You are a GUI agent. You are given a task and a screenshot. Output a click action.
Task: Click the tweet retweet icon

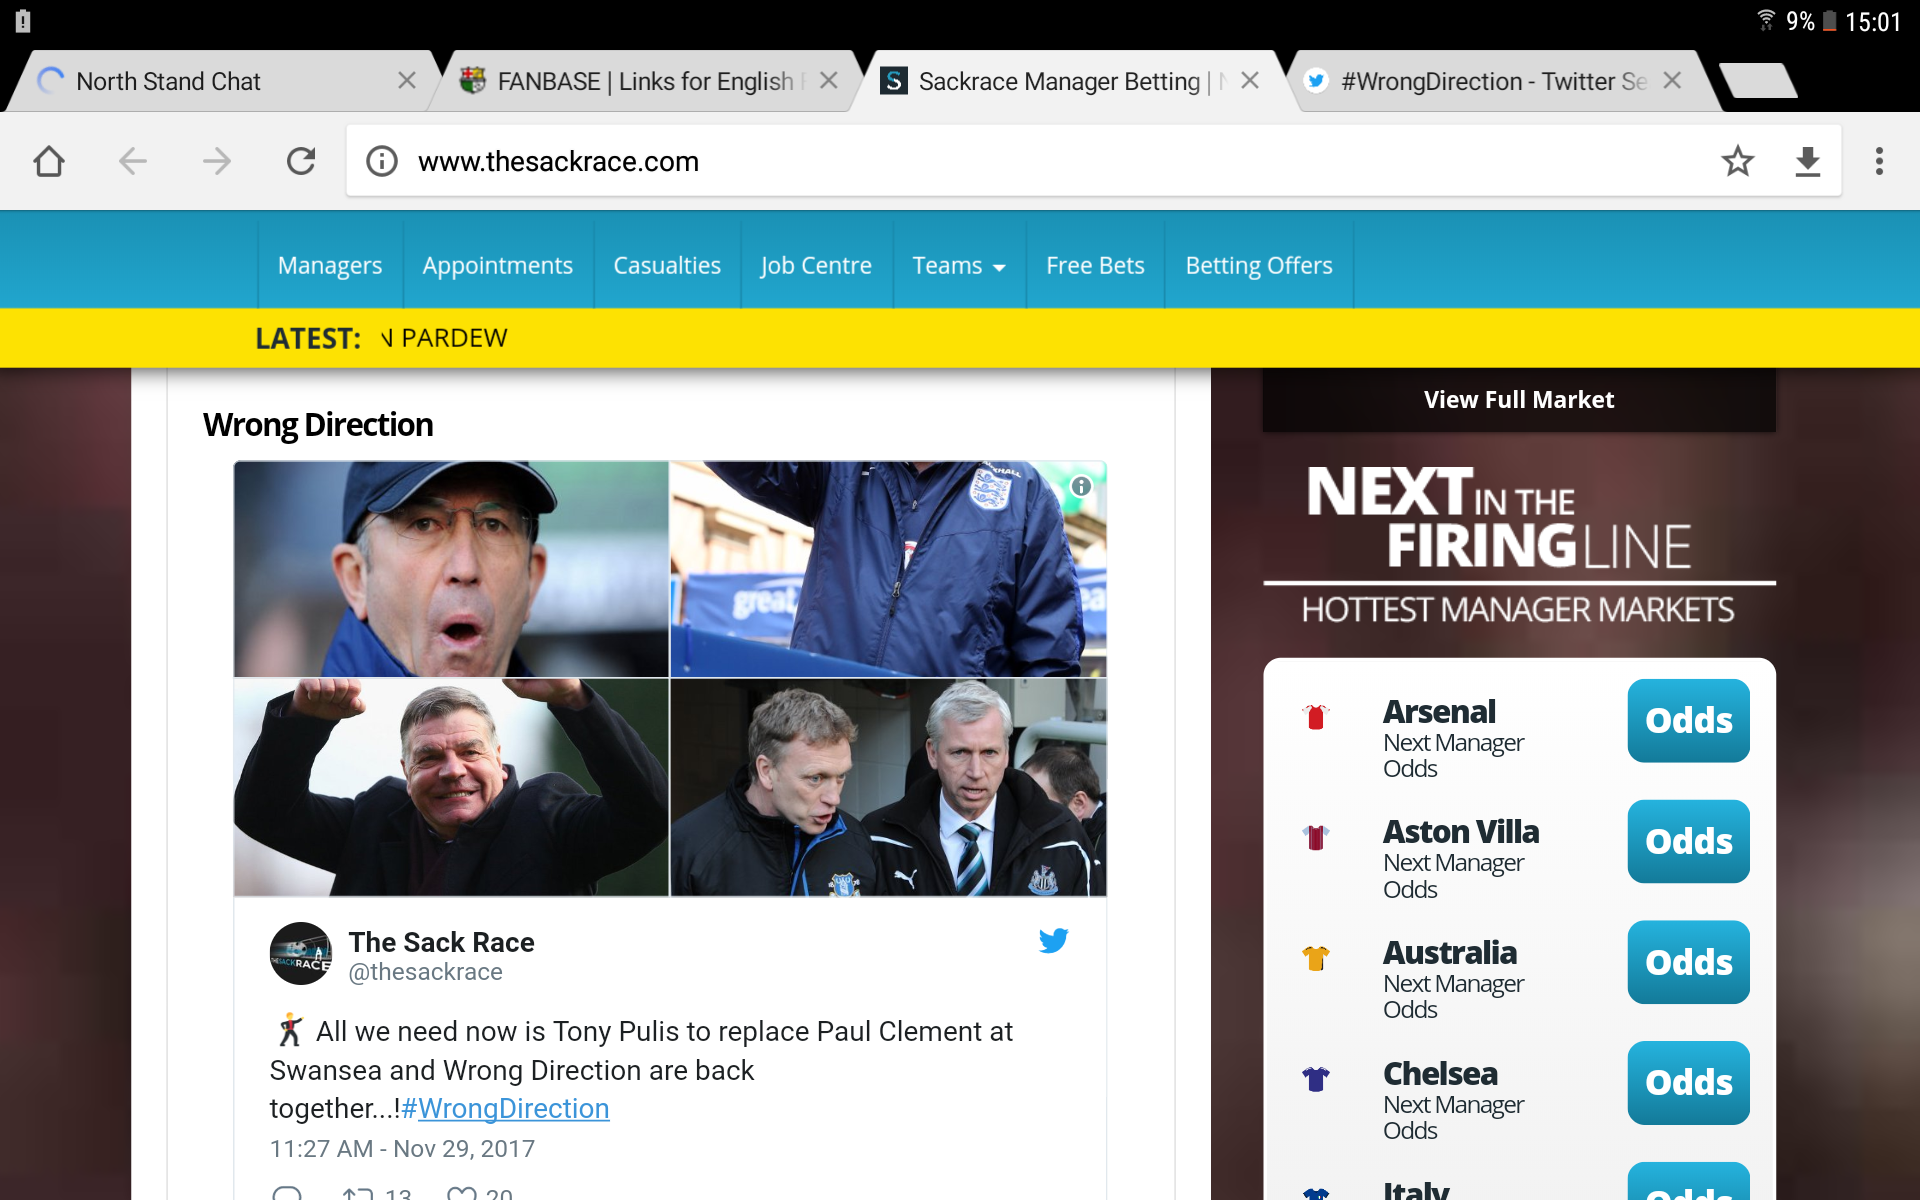[357, 1194]
